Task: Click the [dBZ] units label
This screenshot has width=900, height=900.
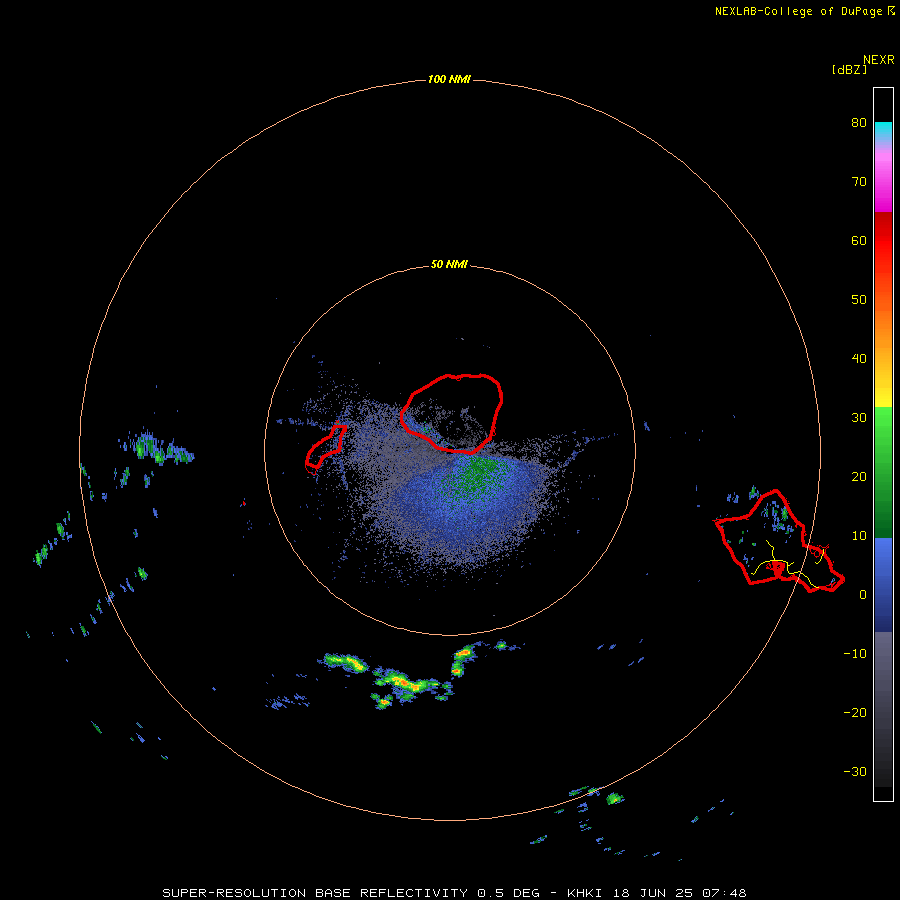Action: tap(849, 69)
